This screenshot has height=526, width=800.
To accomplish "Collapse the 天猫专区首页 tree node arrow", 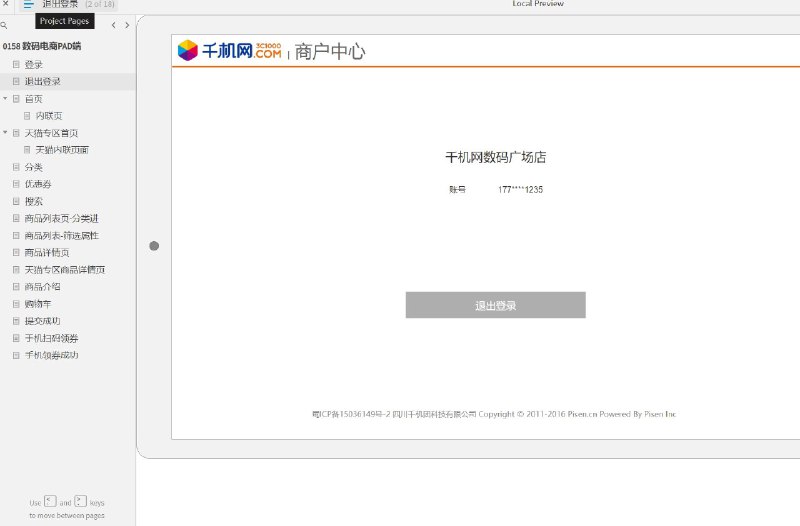I will [5, 133].
